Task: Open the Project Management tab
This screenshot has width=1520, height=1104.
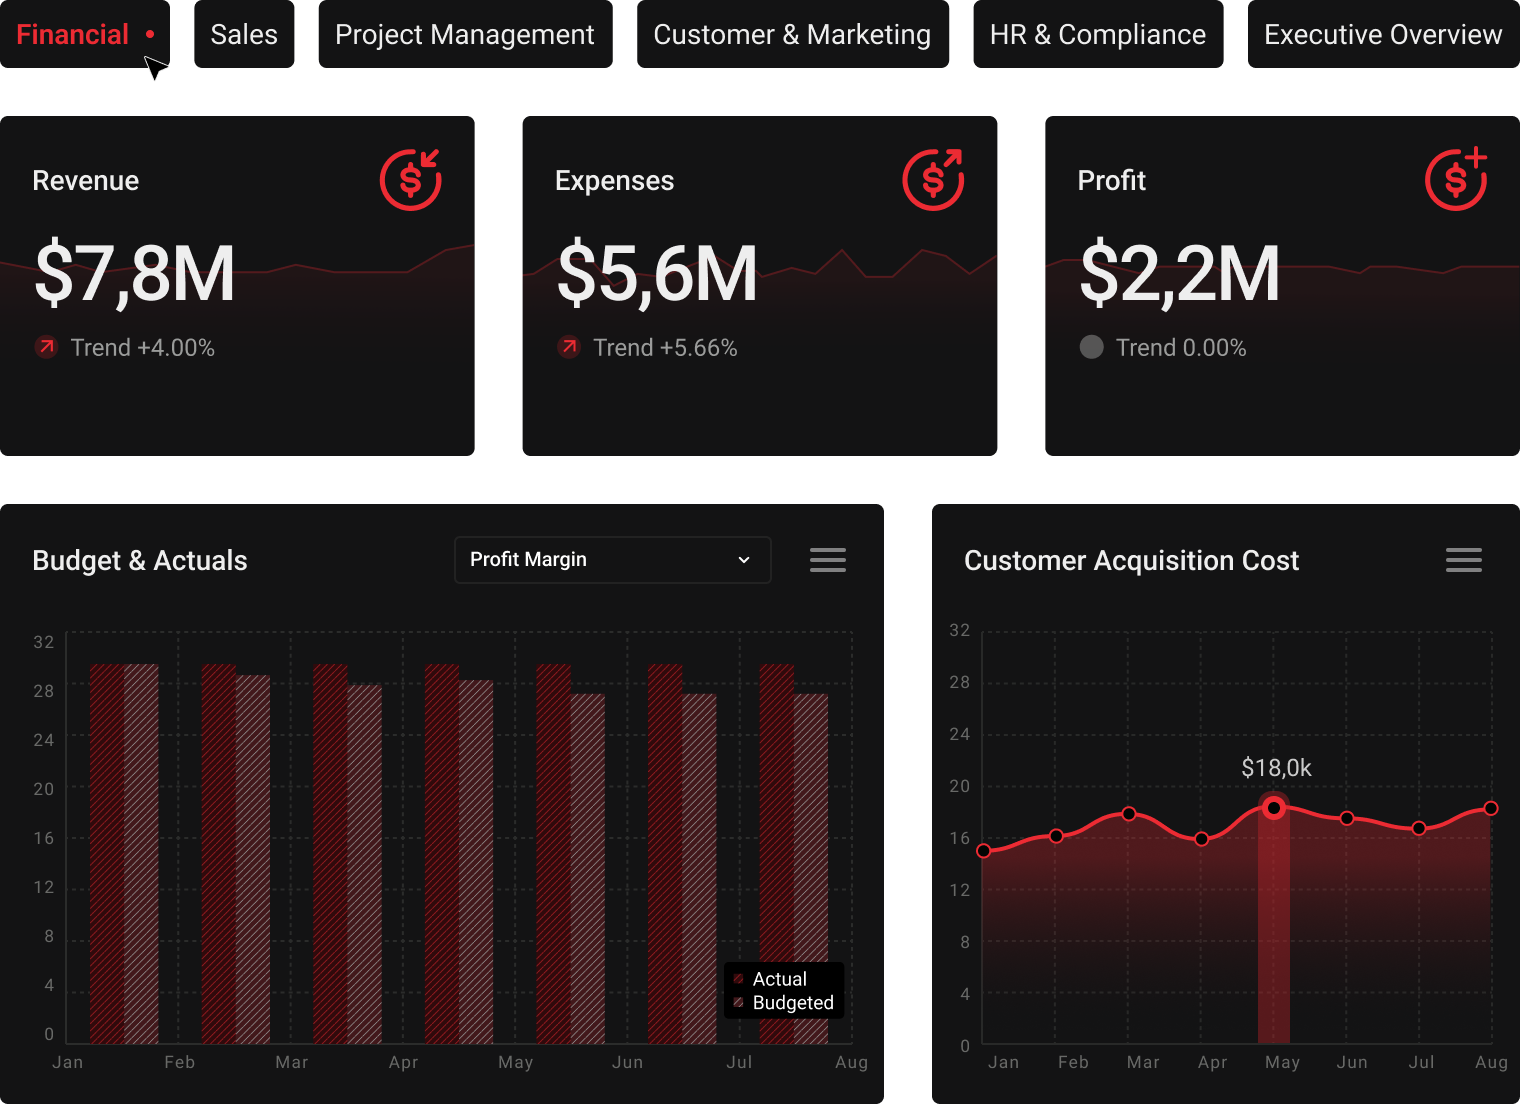Action: pos(465,34)
